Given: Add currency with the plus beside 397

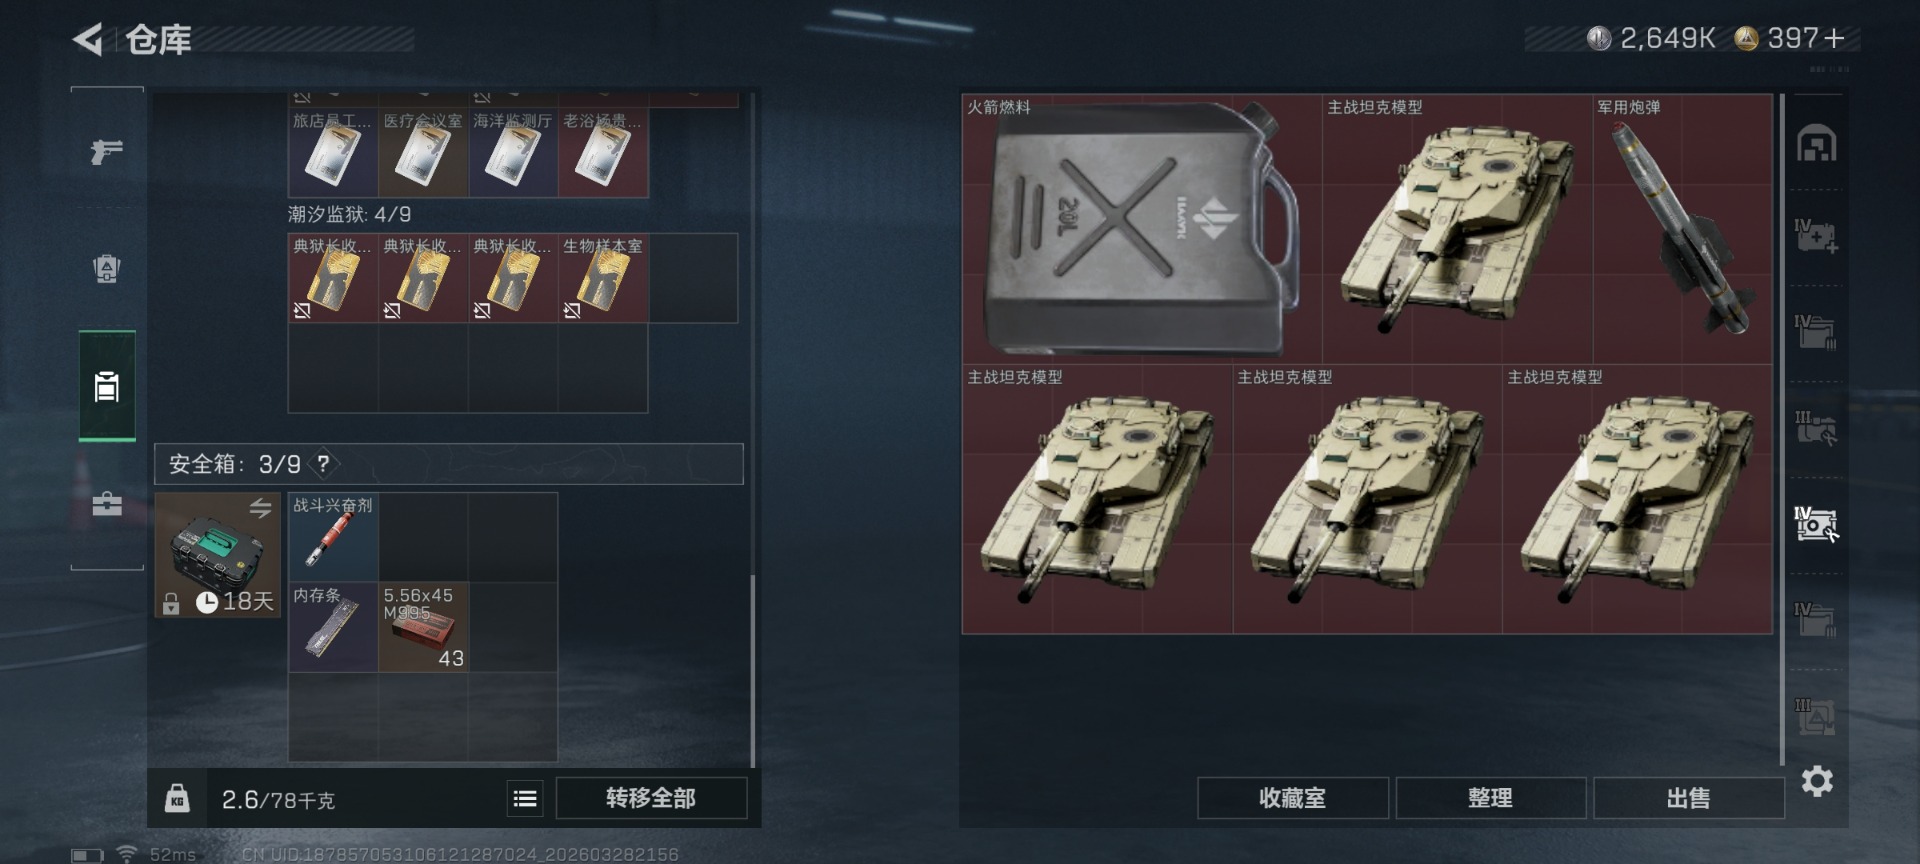Looking at the screenshot, I should [1834, 38].
